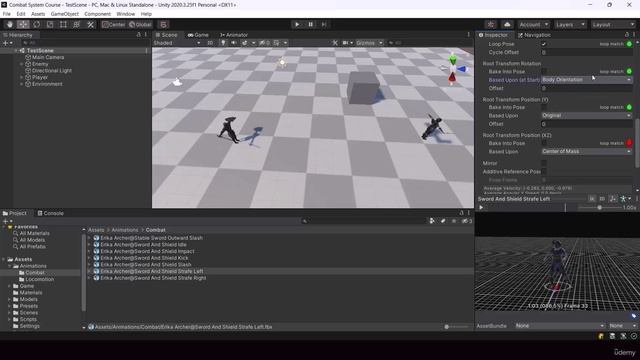Open the Layout dropdown
Viewport: 640px width, 360px height.
613,24
